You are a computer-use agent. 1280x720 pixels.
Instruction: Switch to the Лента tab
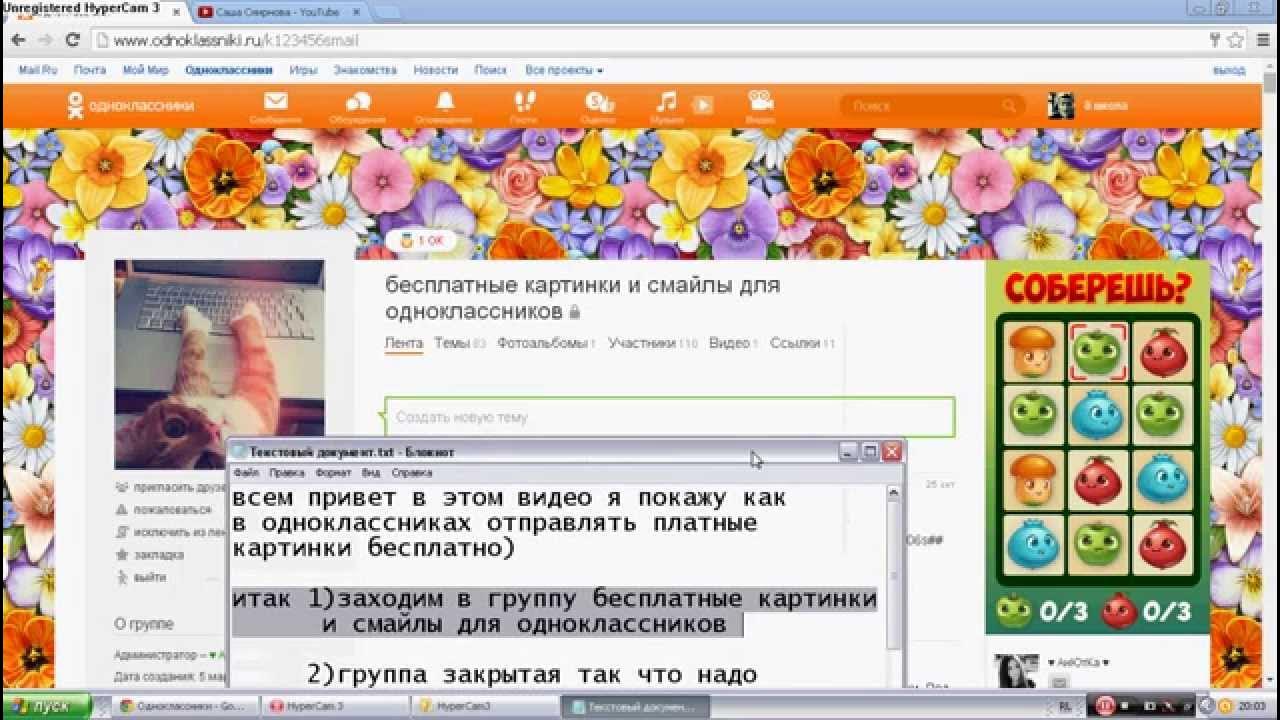click(x=404, y=343)
